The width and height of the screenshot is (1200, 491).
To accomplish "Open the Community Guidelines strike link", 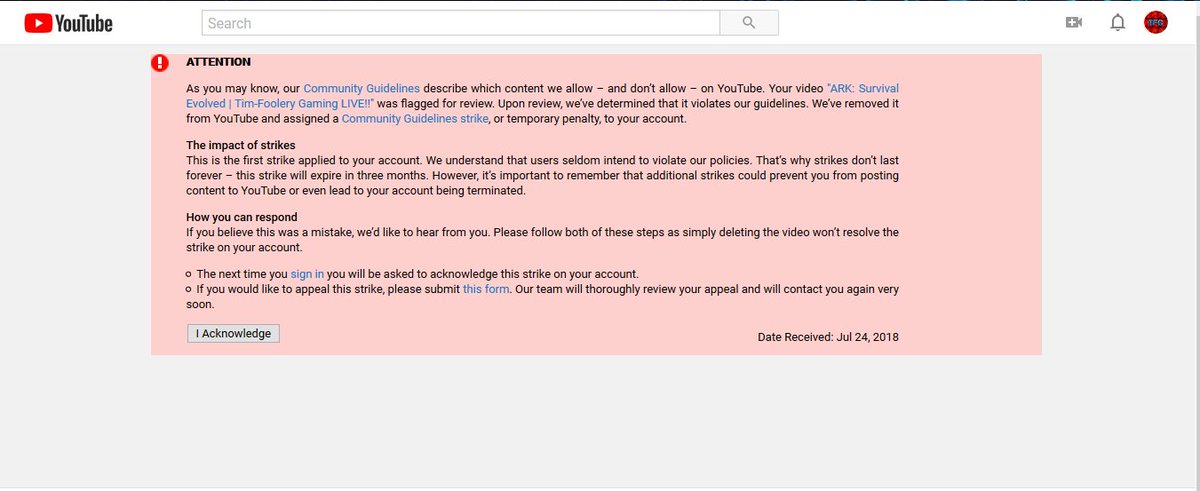I will pos(415,118).
